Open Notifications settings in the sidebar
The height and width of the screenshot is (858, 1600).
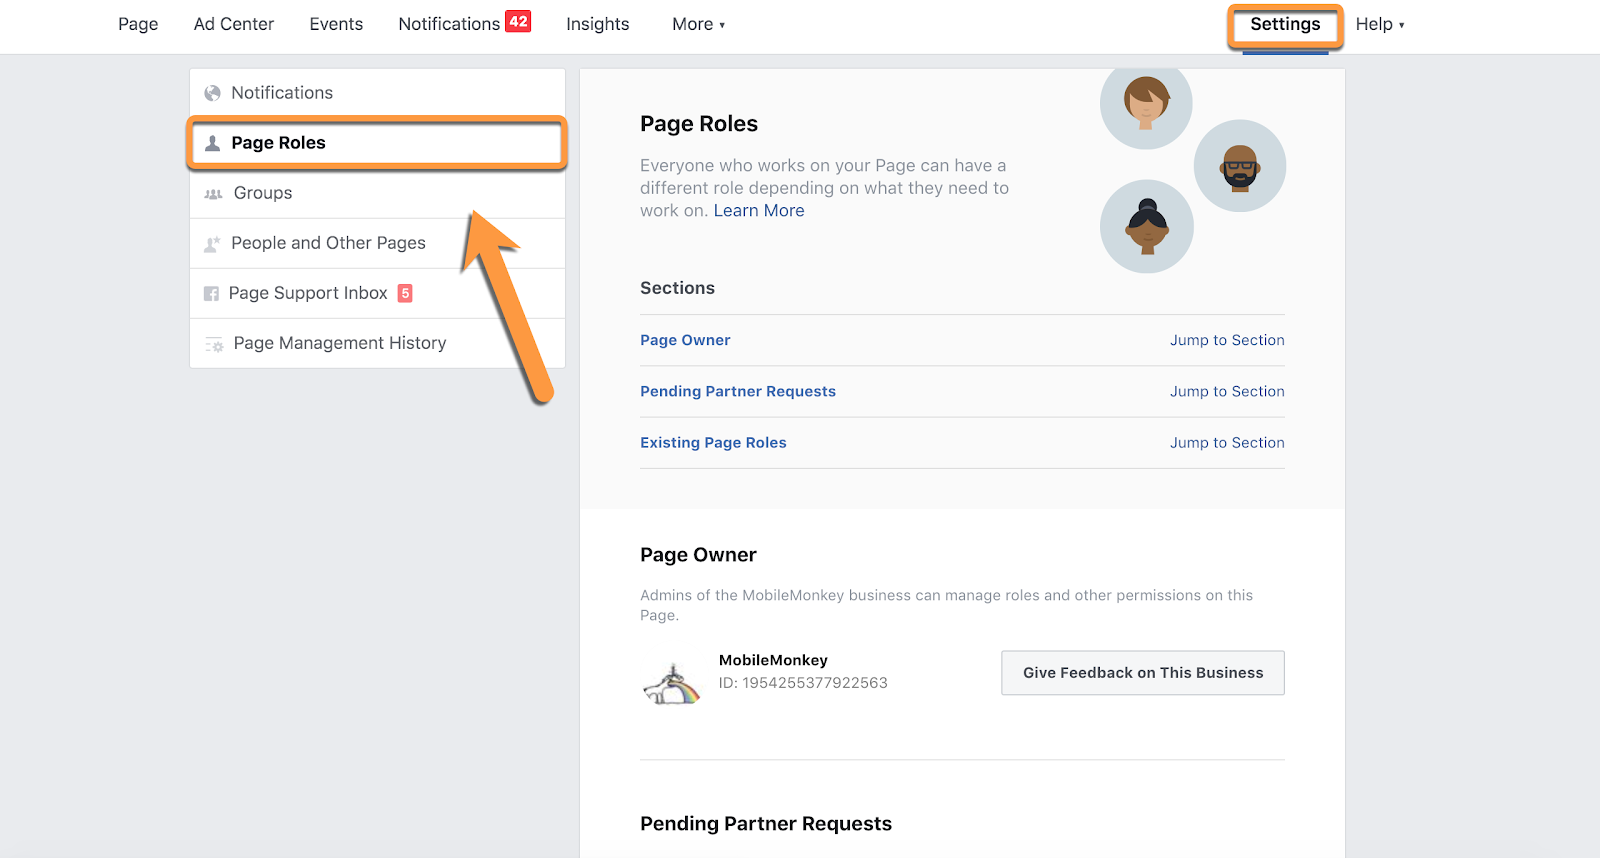pyautogui.click(x=377, y=93)
